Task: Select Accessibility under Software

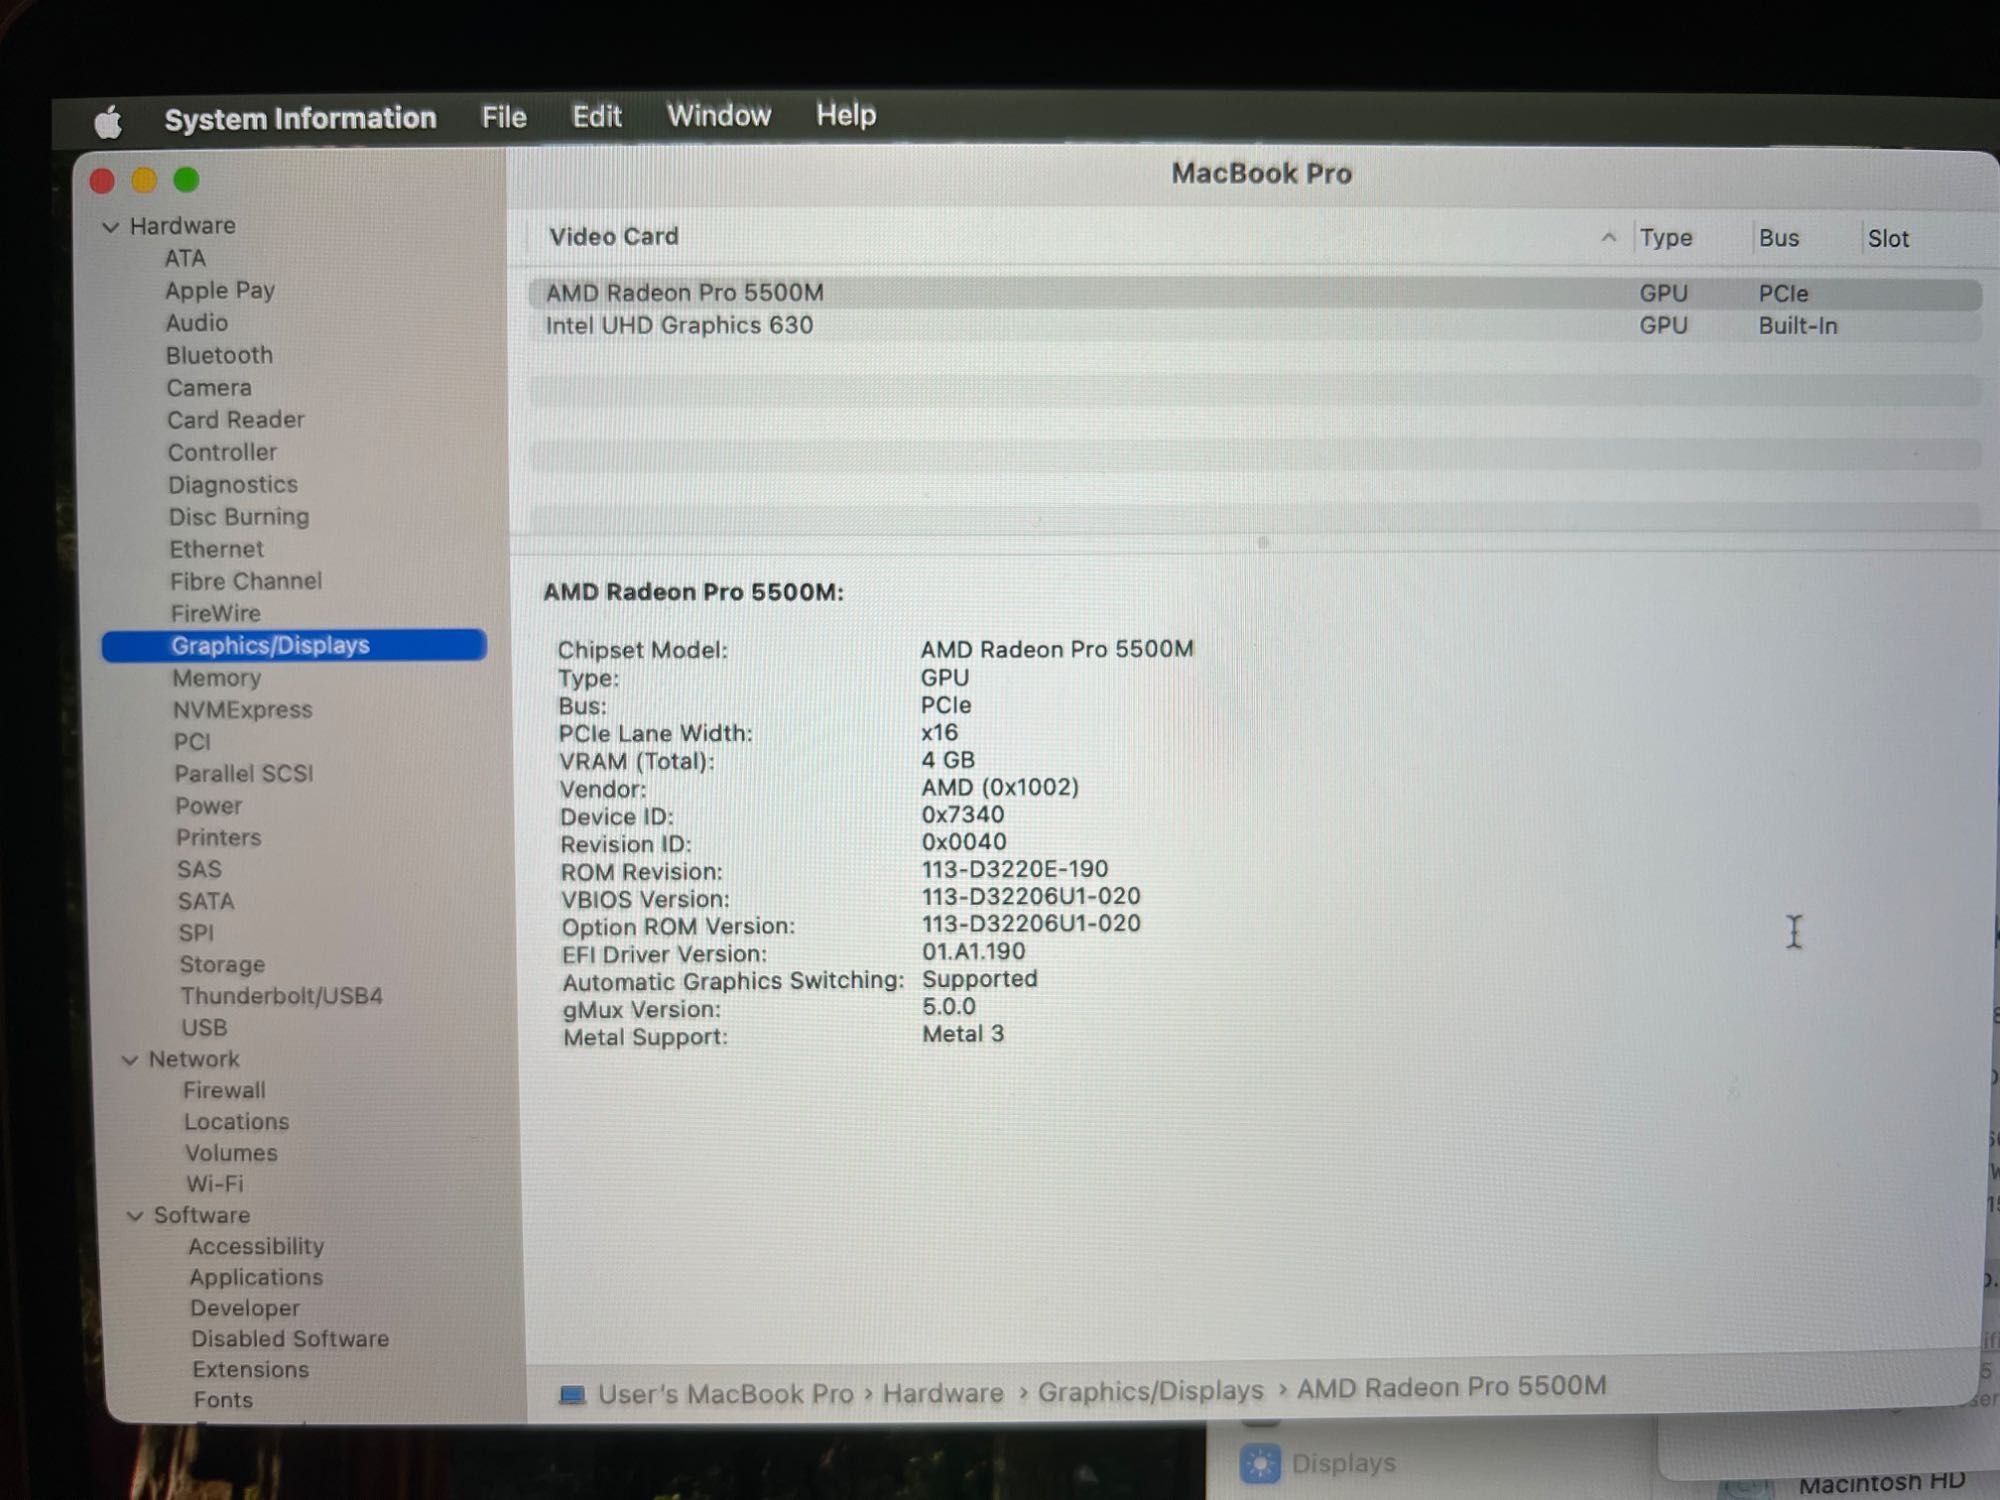Action: coord(256,1247)
